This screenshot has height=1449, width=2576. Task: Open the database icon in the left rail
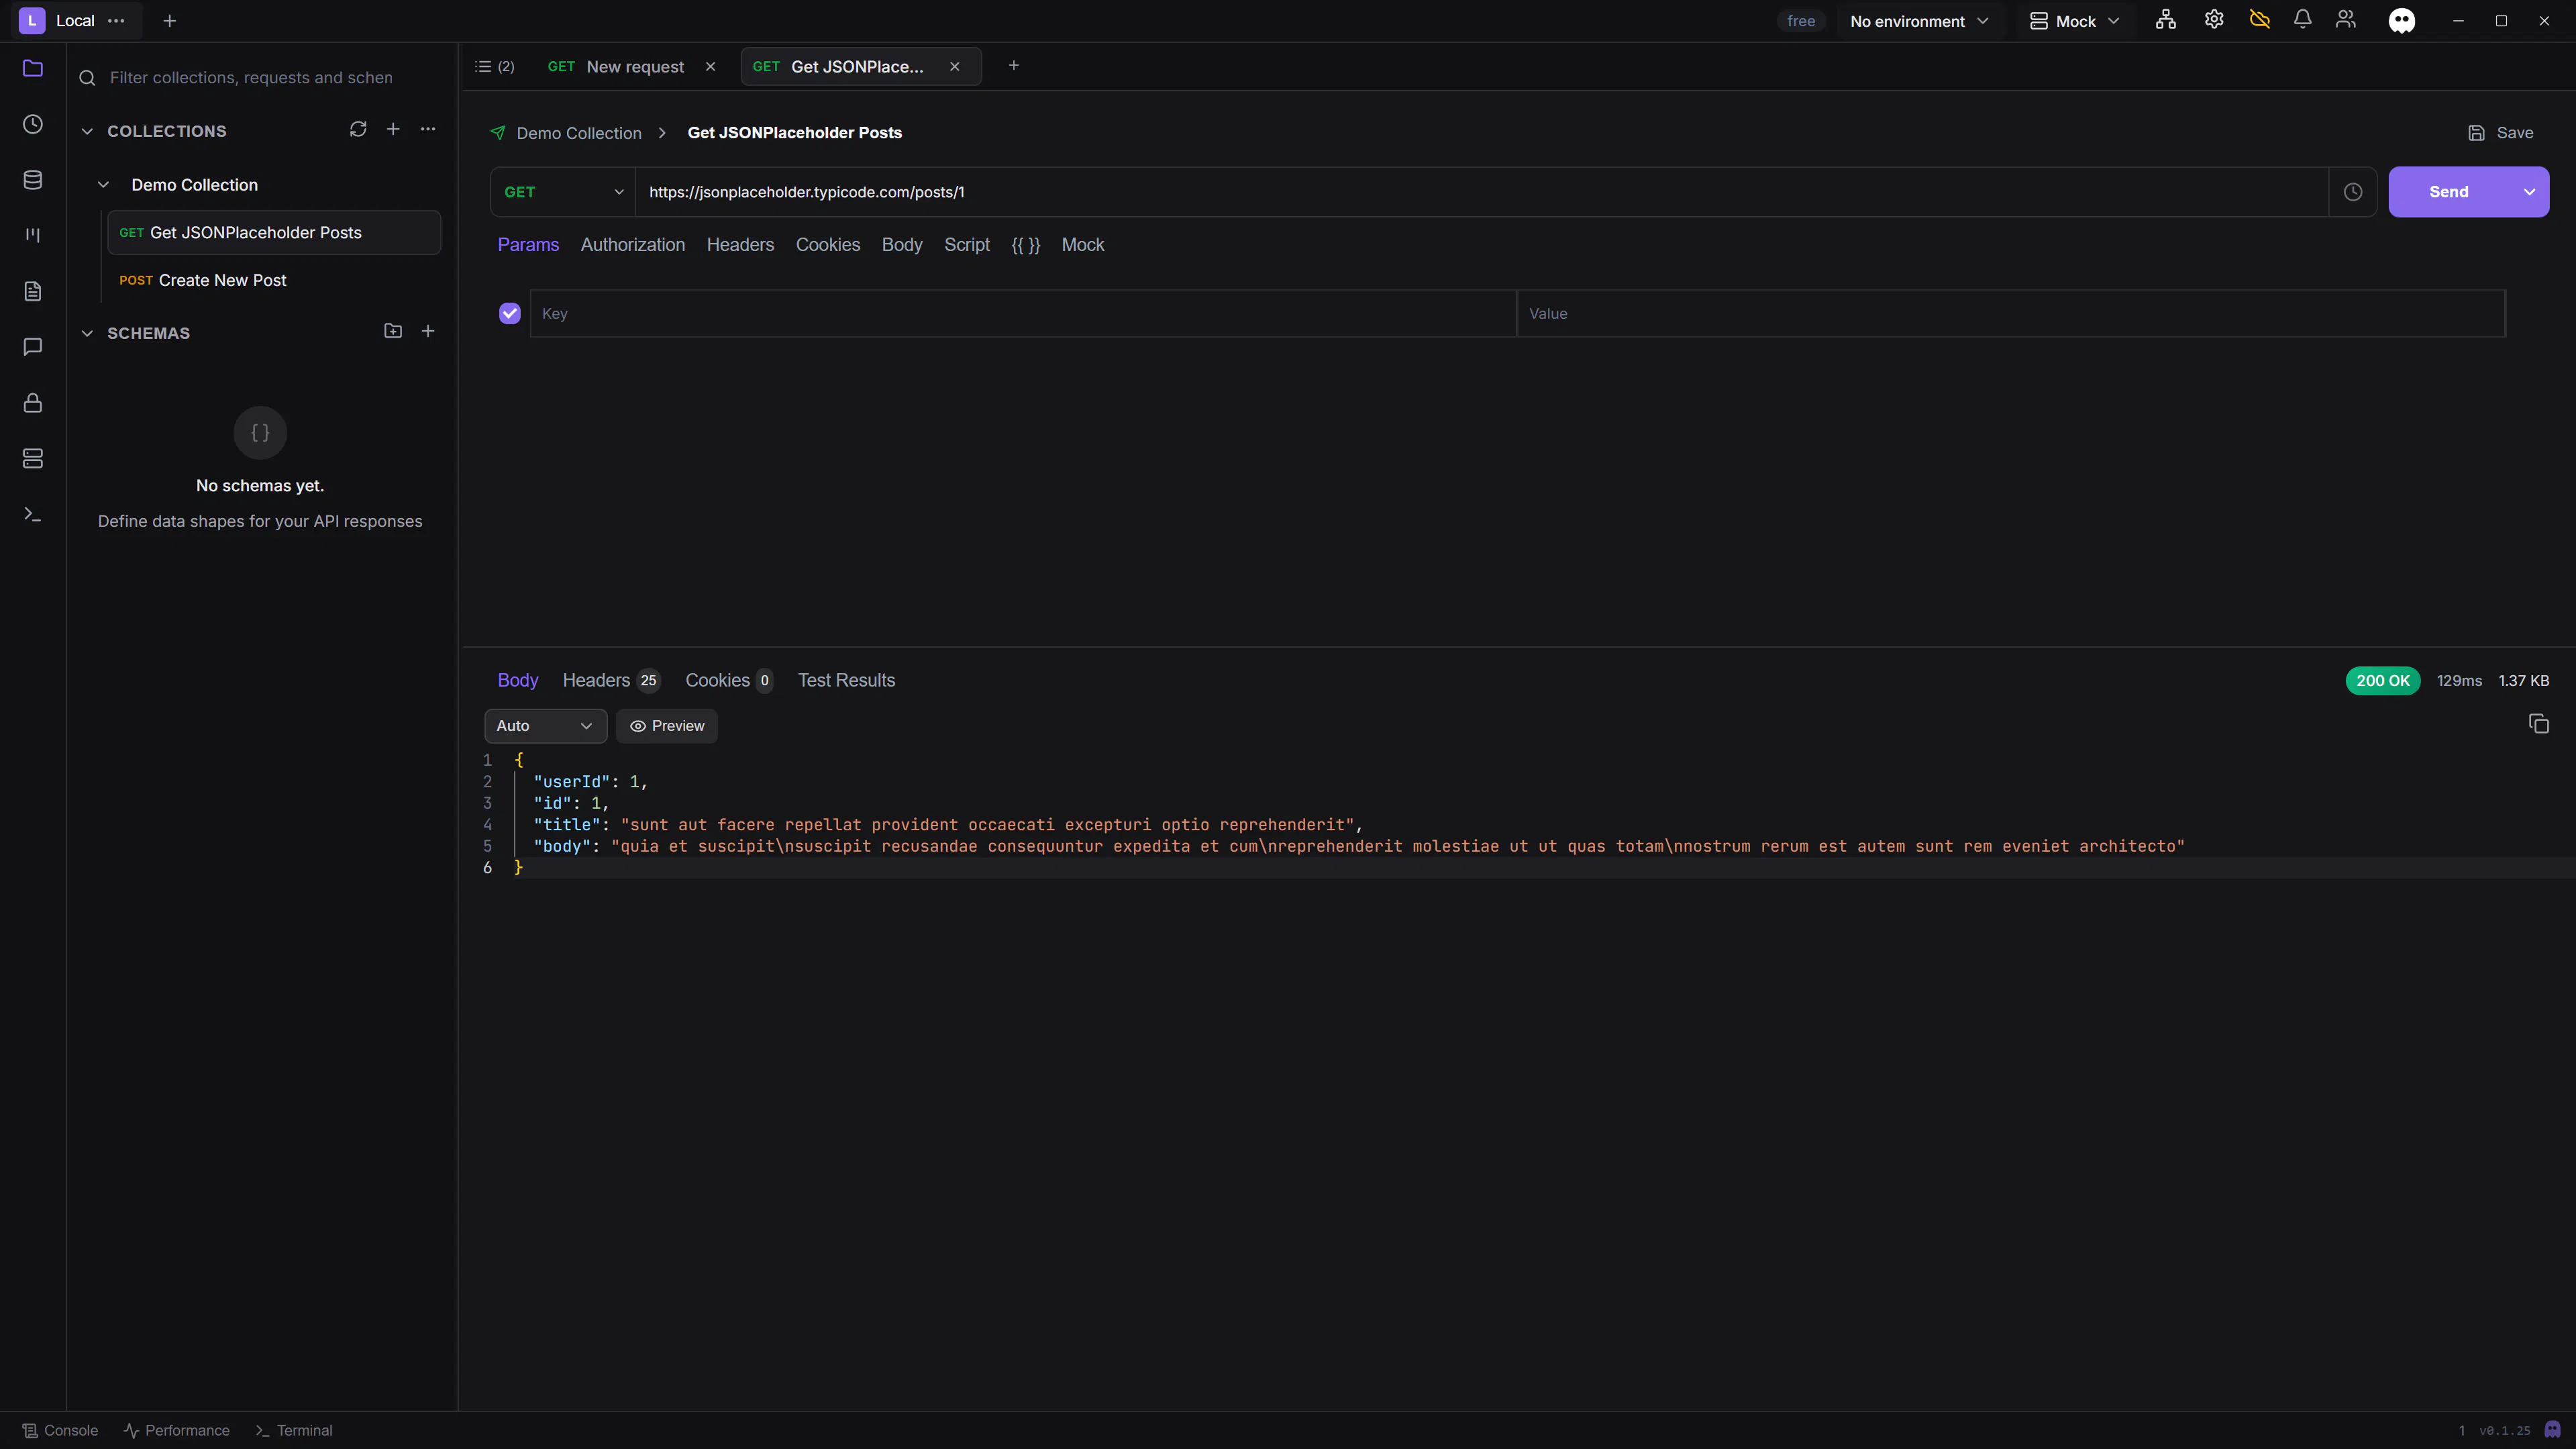33,180
